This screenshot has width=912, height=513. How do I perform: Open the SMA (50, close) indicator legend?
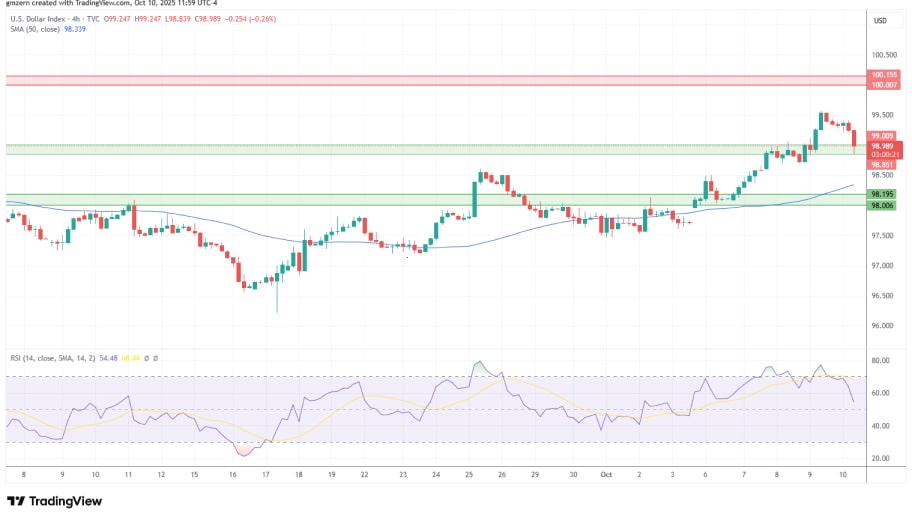tap(33, 30)
